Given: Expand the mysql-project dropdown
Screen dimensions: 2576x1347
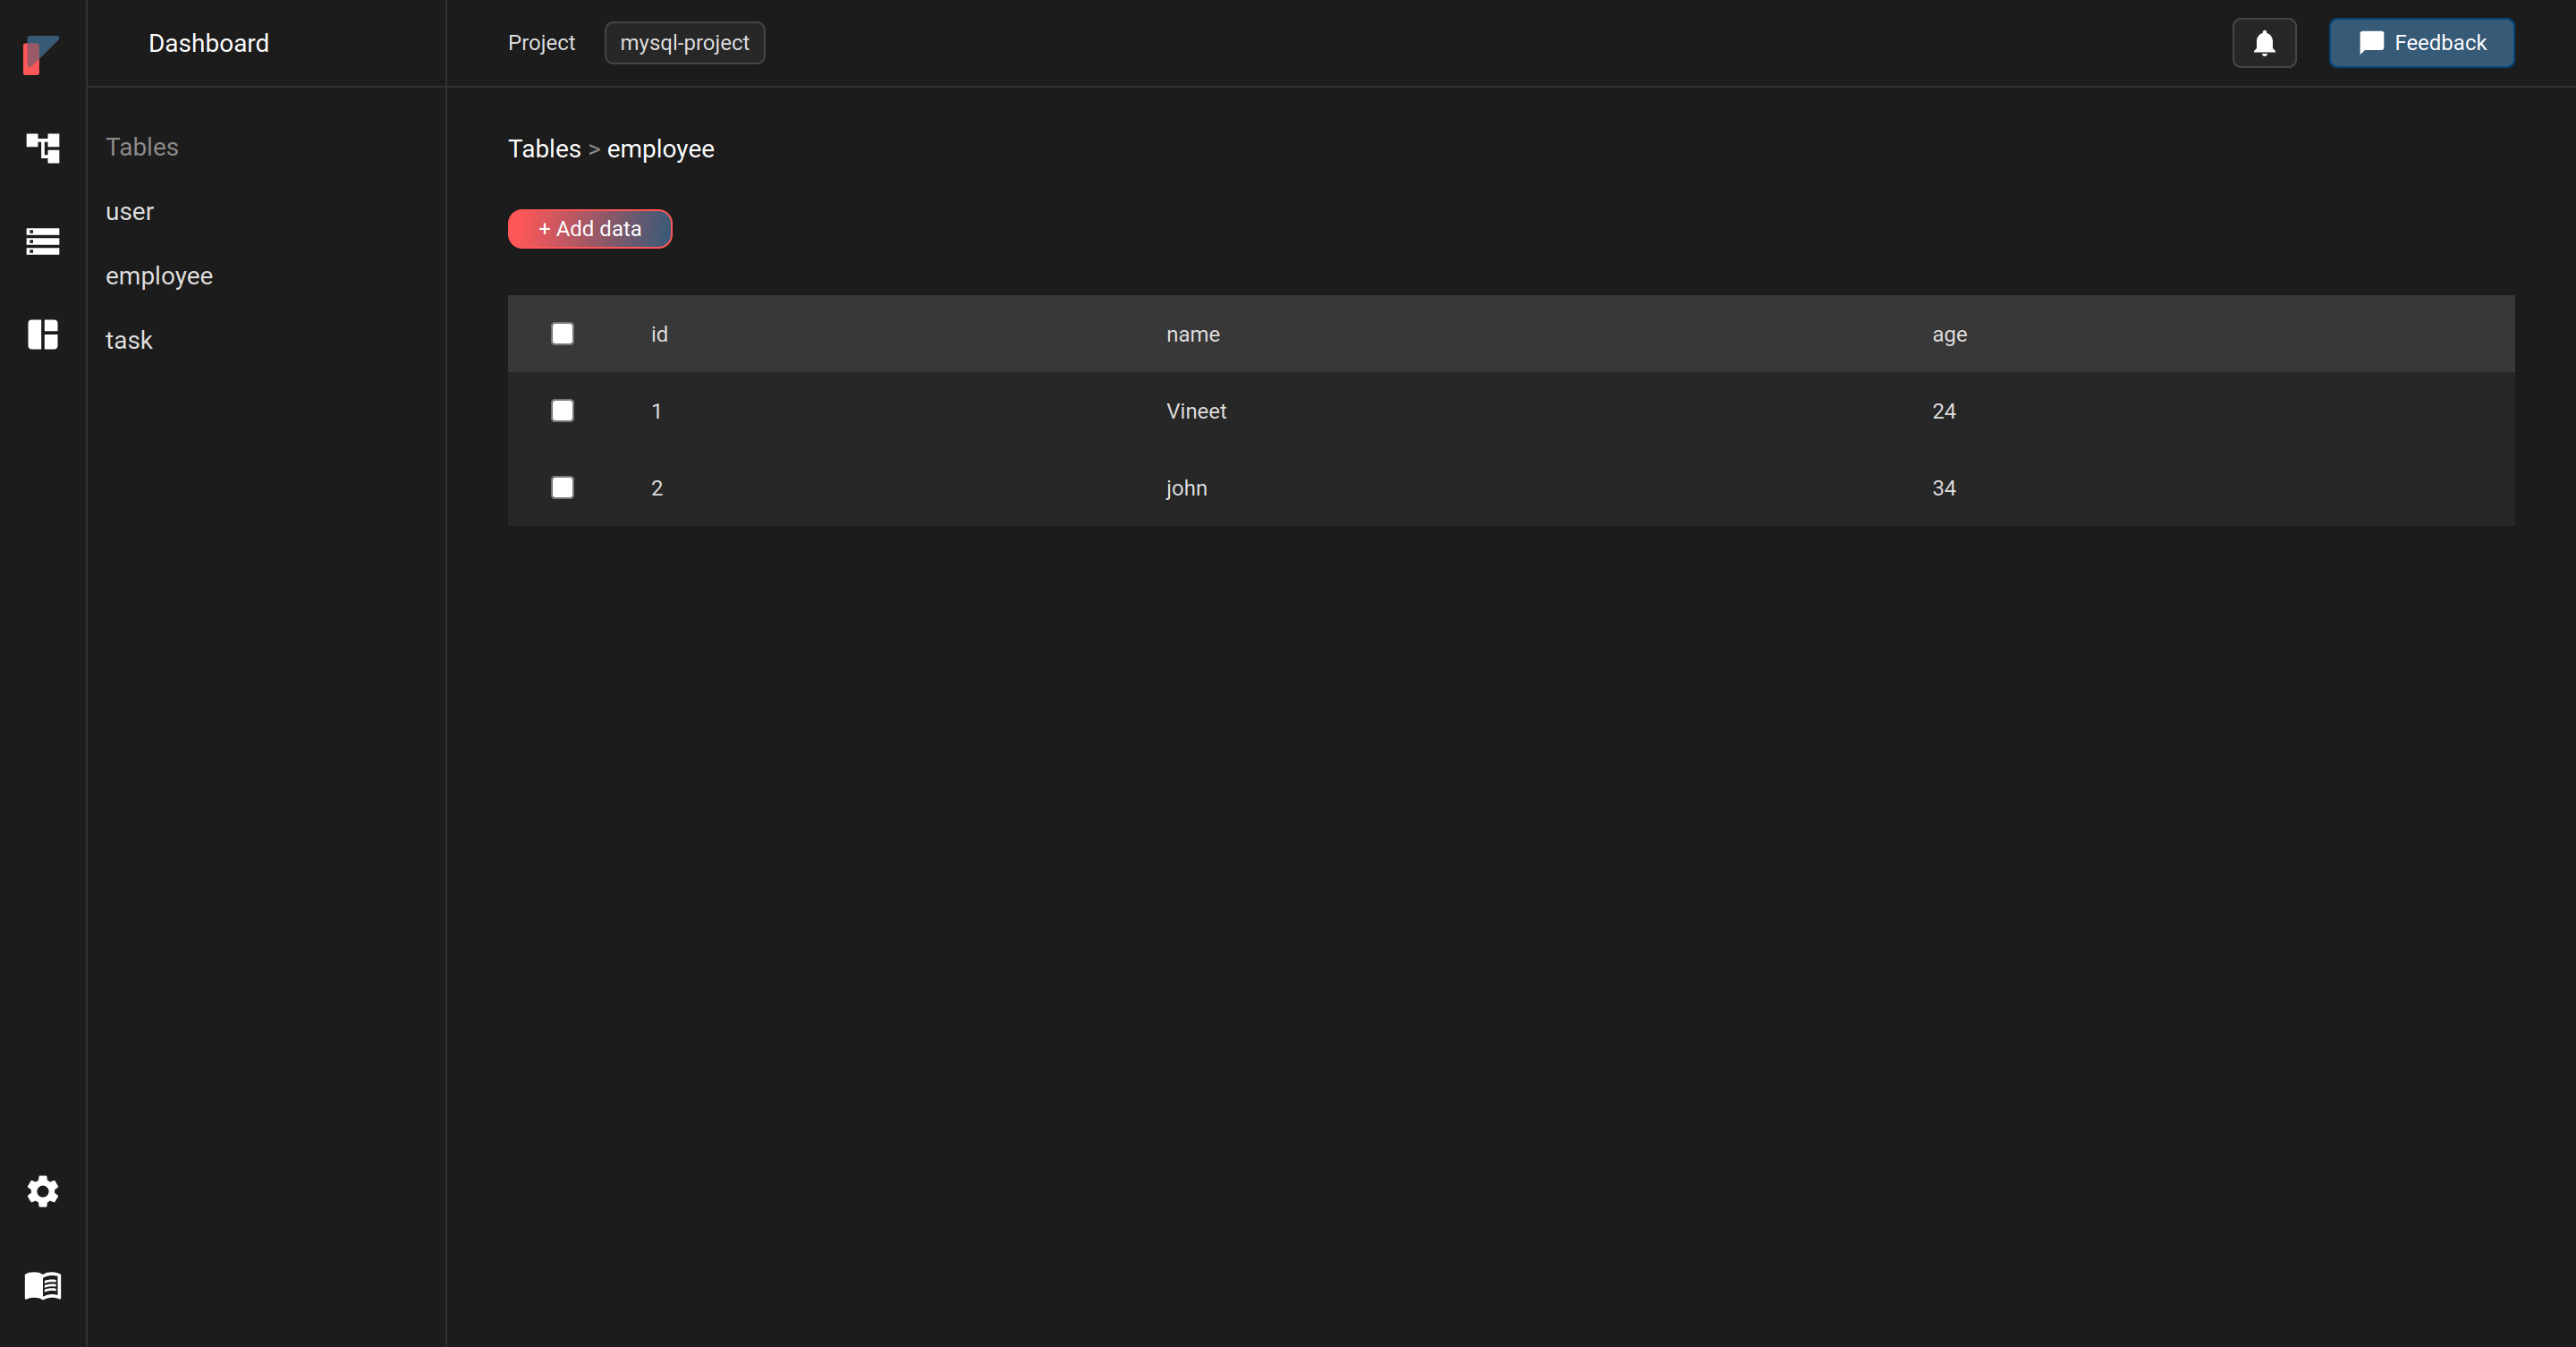Looking at the screenshot, I should pyautogui.click(x=685, y=43).
